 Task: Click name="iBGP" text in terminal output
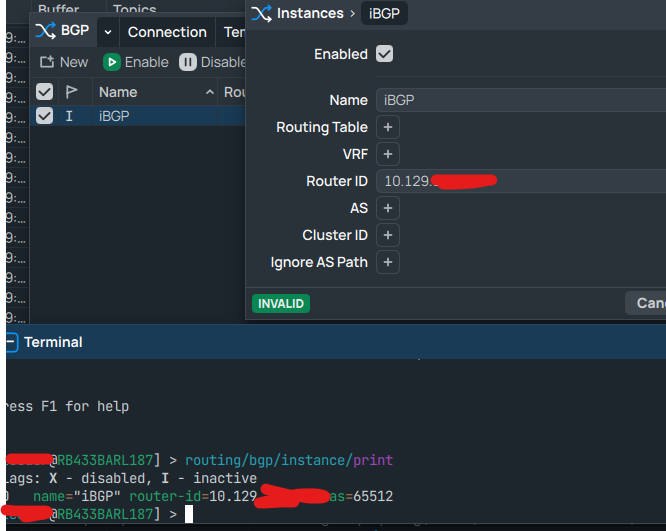click(77, 496)
